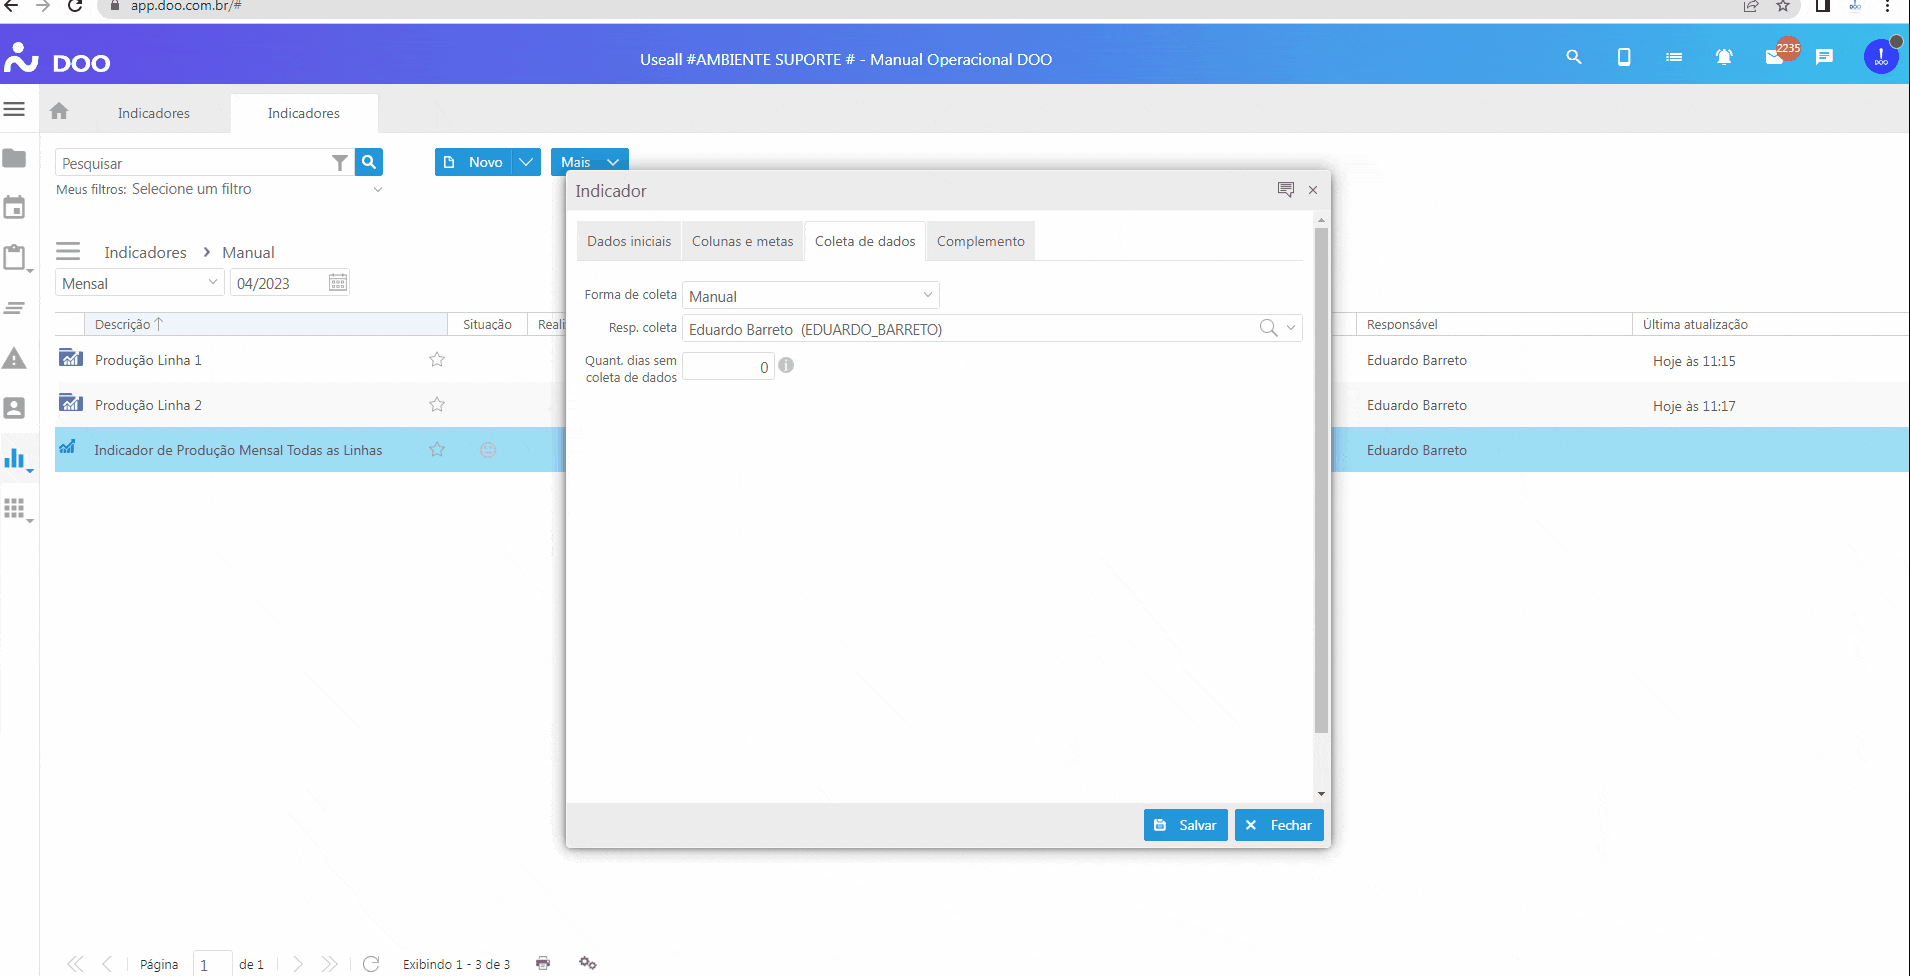Click the filter funnel icon in search
The image size is (1910, 976).
(x=340, y=163)
